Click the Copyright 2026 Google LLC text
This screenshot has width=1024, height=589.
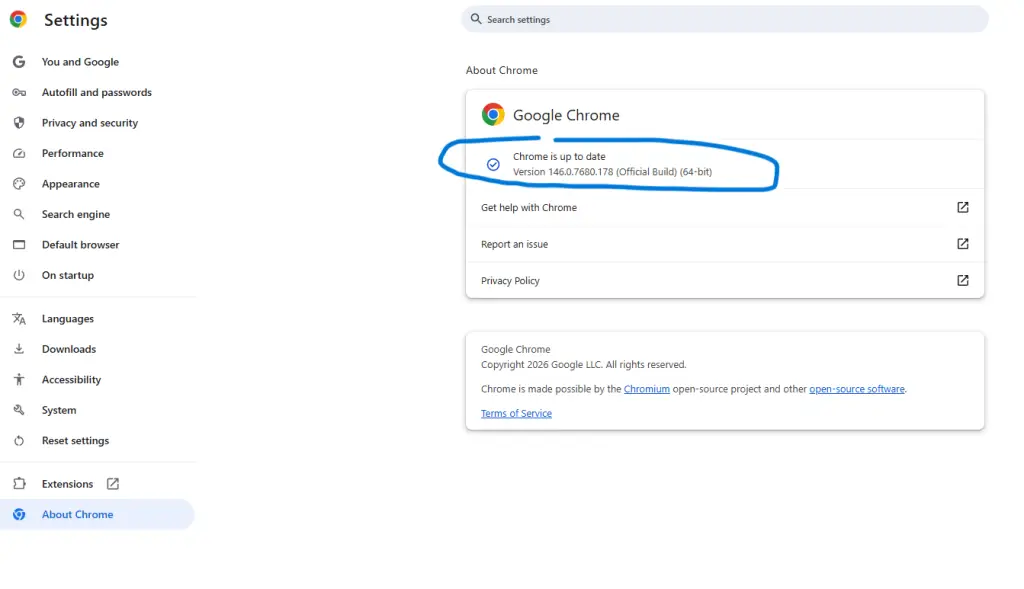point(584,364)
